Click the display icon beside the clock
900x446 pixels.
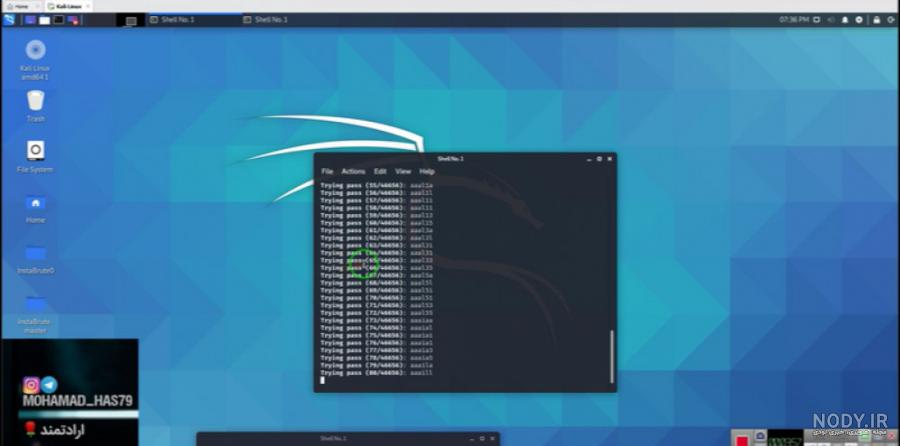tap(817, 20)
